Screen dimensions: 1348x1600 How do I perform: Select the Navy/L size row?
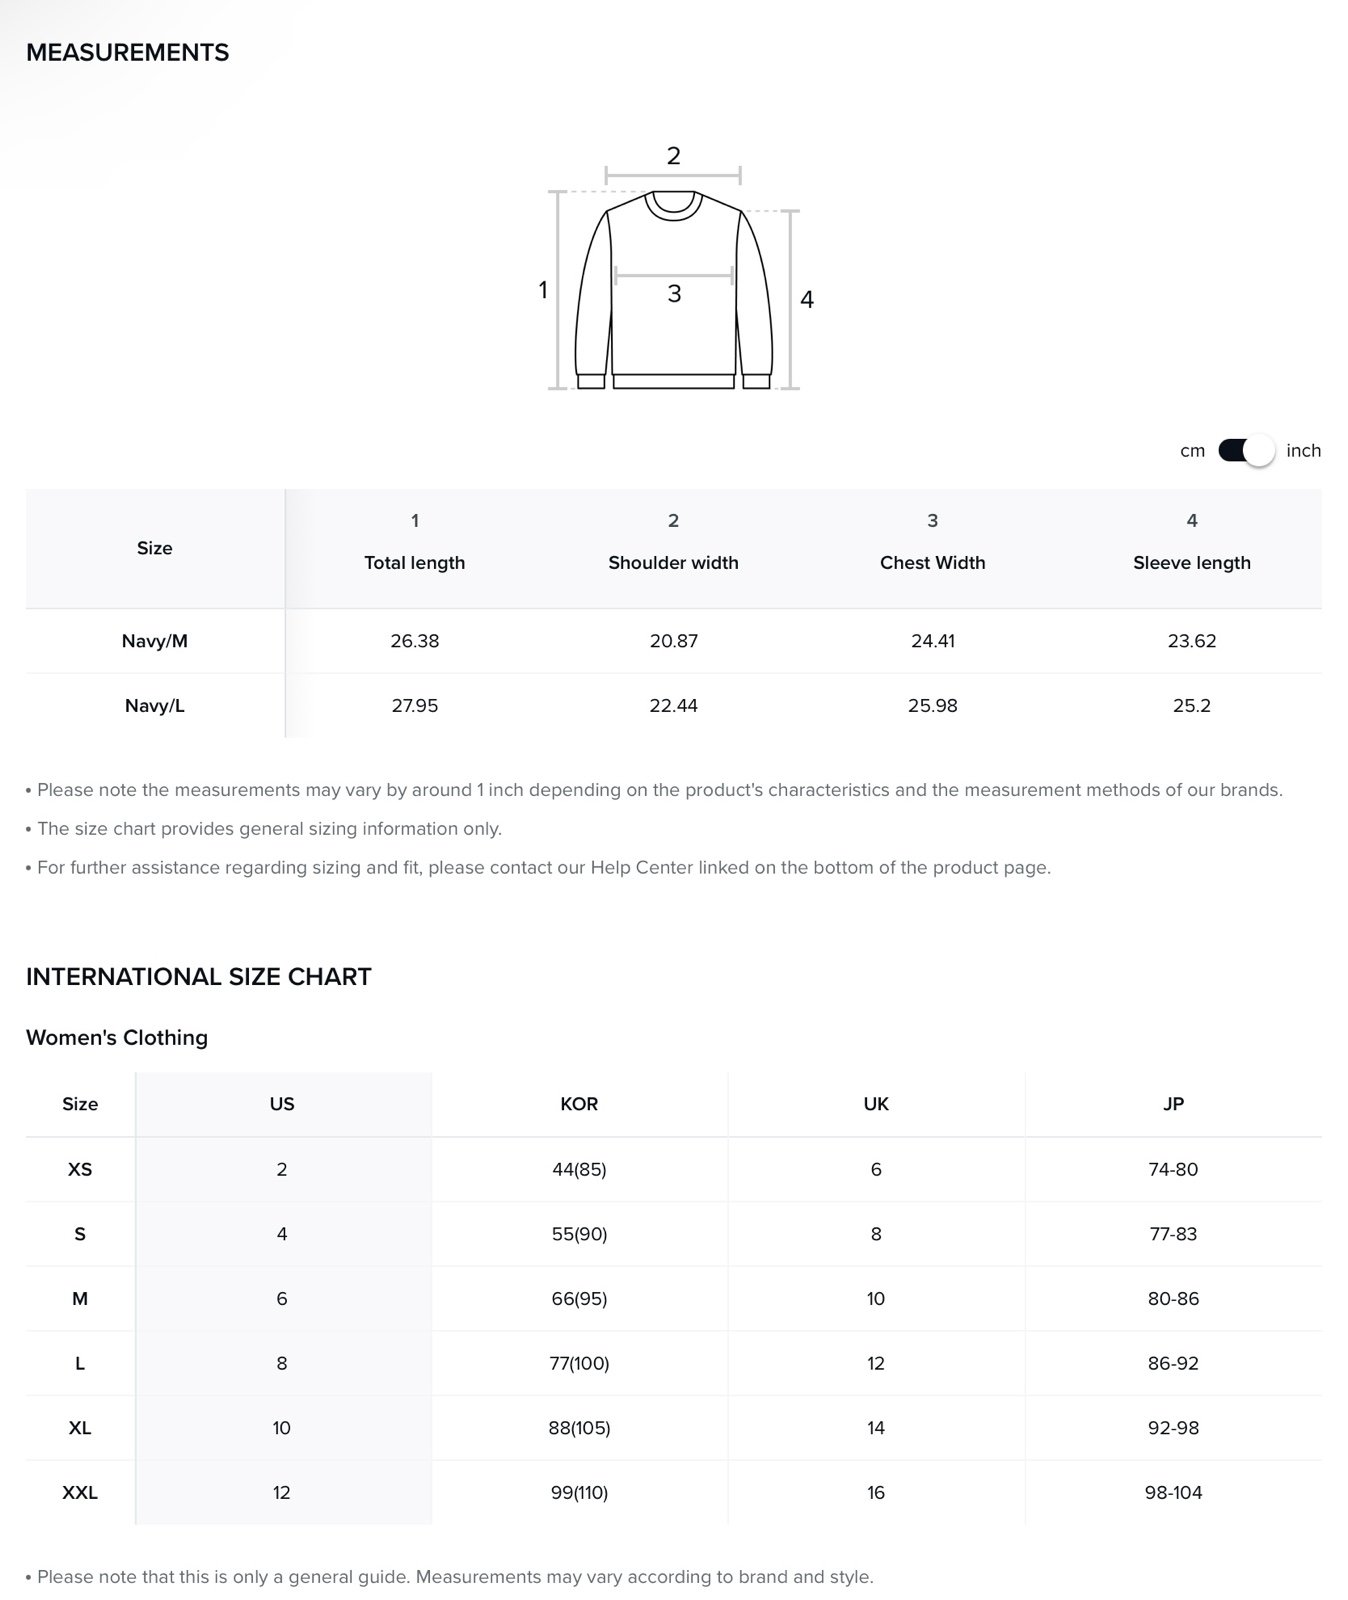(674, 706)
